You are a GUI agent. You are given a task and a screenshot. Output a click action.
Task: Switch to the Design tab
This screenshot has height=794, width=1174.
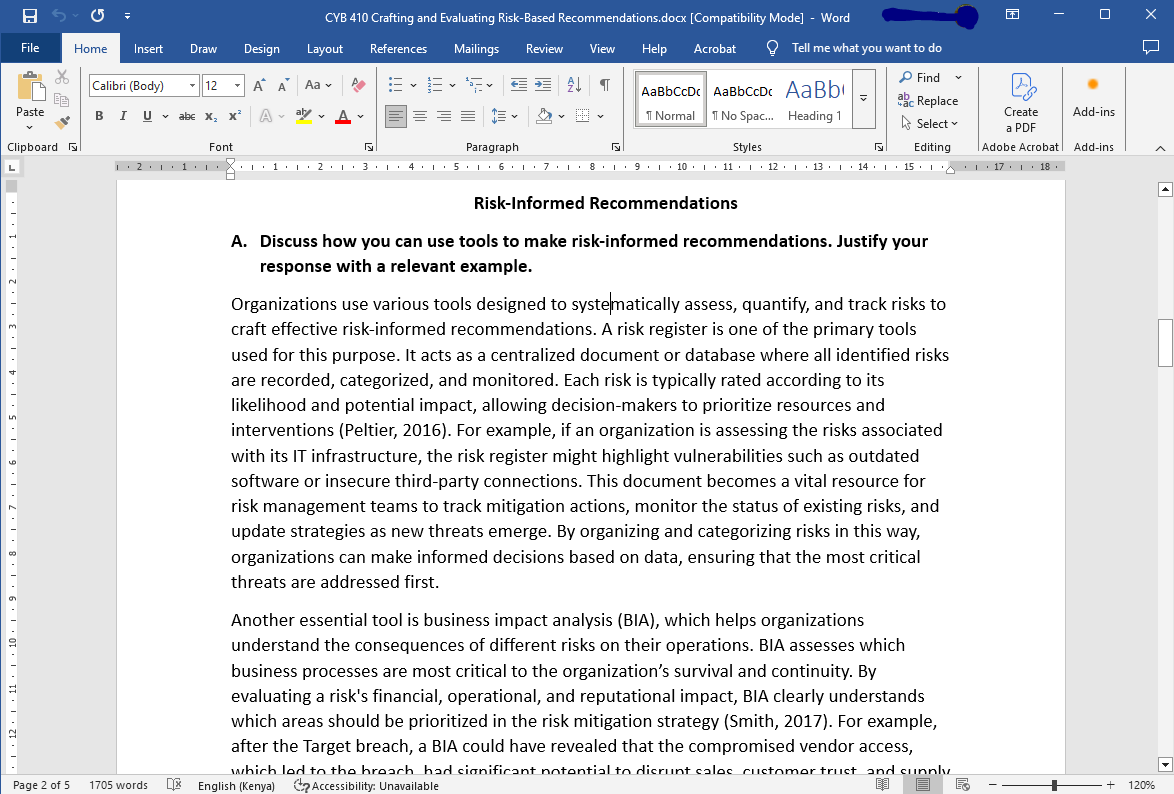[x=261, y=49]
